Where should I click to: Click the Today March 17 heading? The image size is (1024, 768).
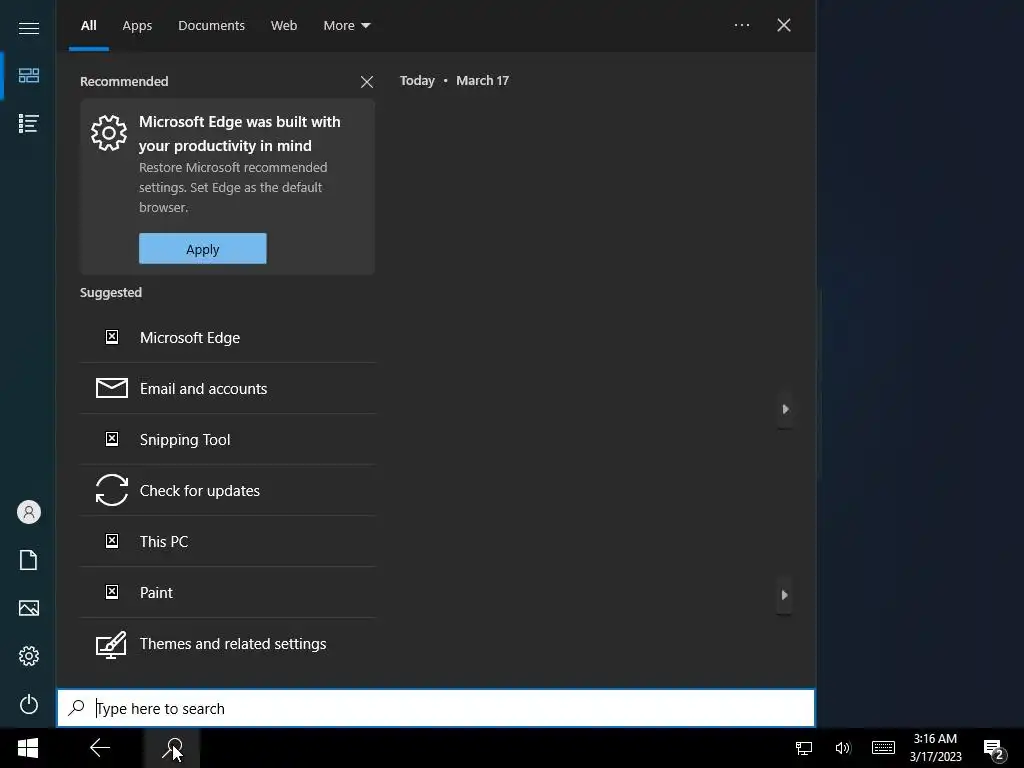[455, 80]
